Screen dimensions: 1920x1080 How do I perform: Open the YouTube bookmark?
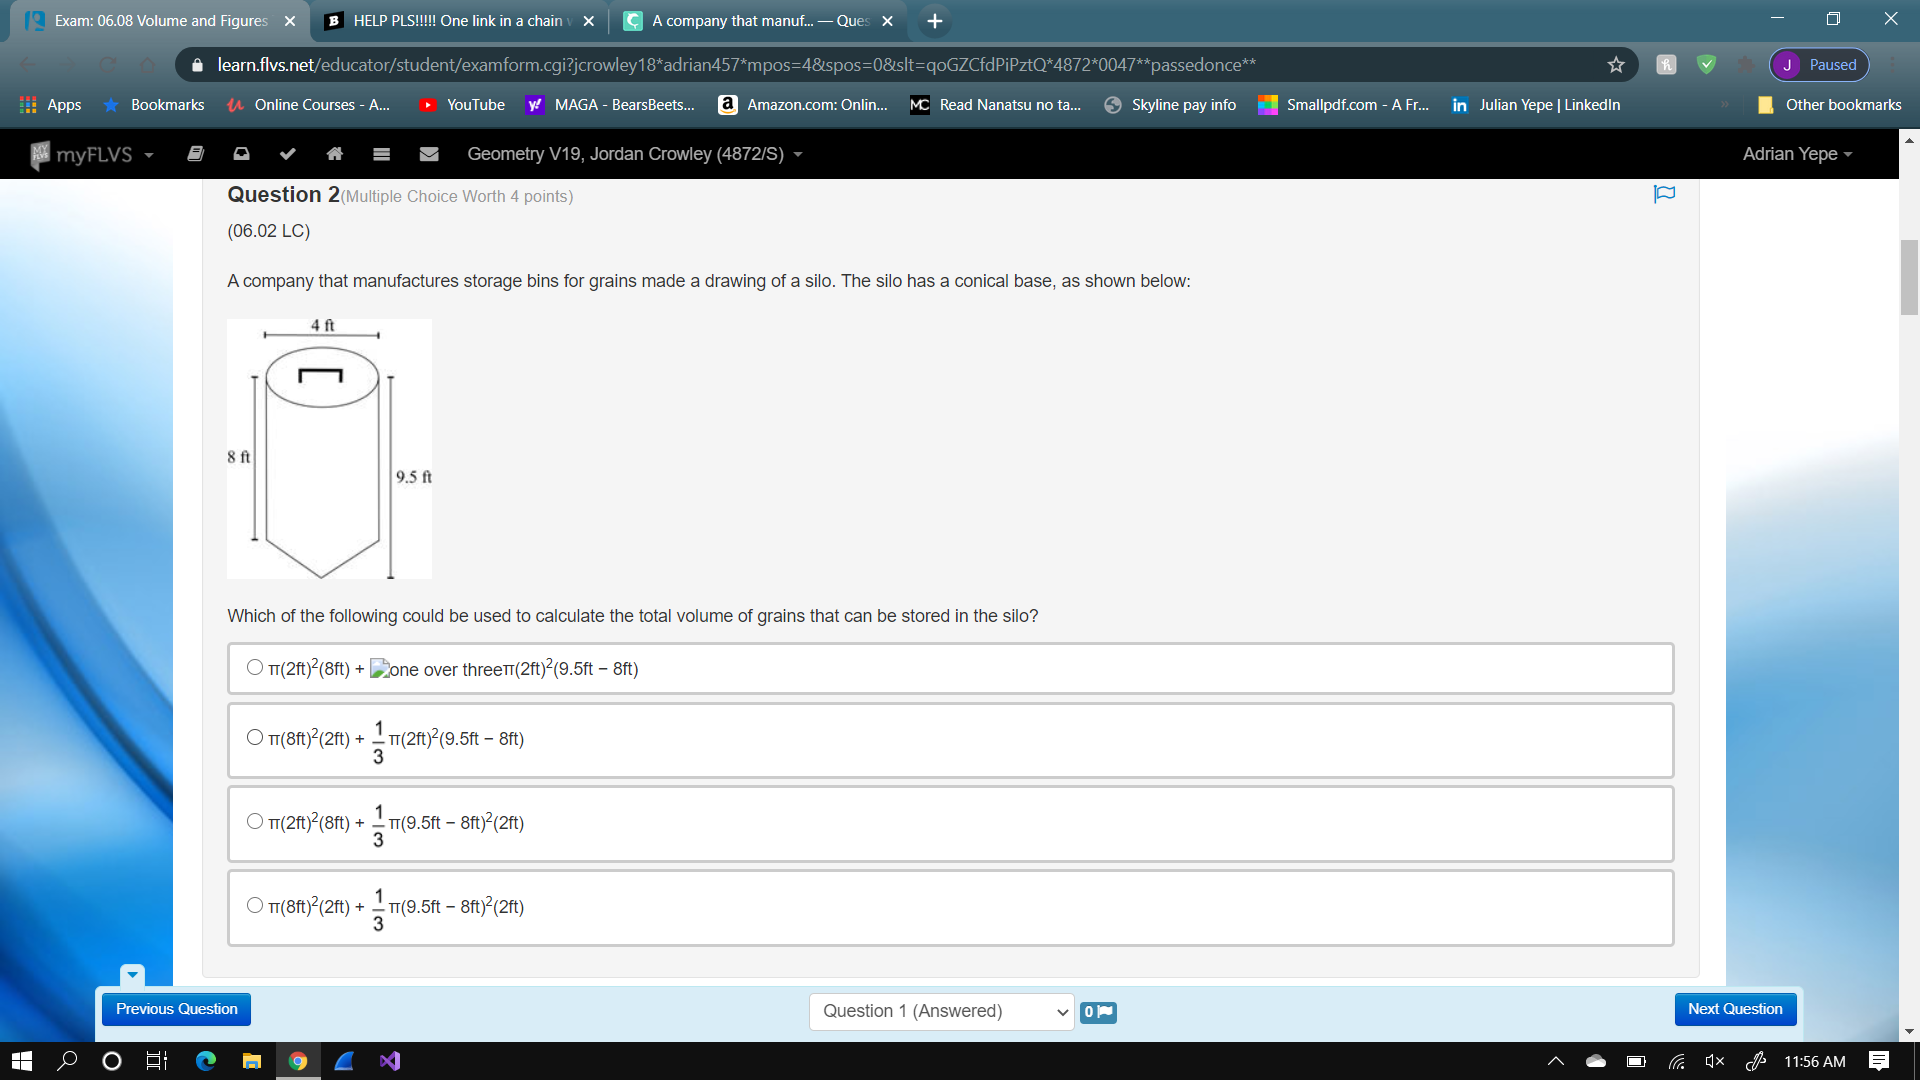pos(463,105)
